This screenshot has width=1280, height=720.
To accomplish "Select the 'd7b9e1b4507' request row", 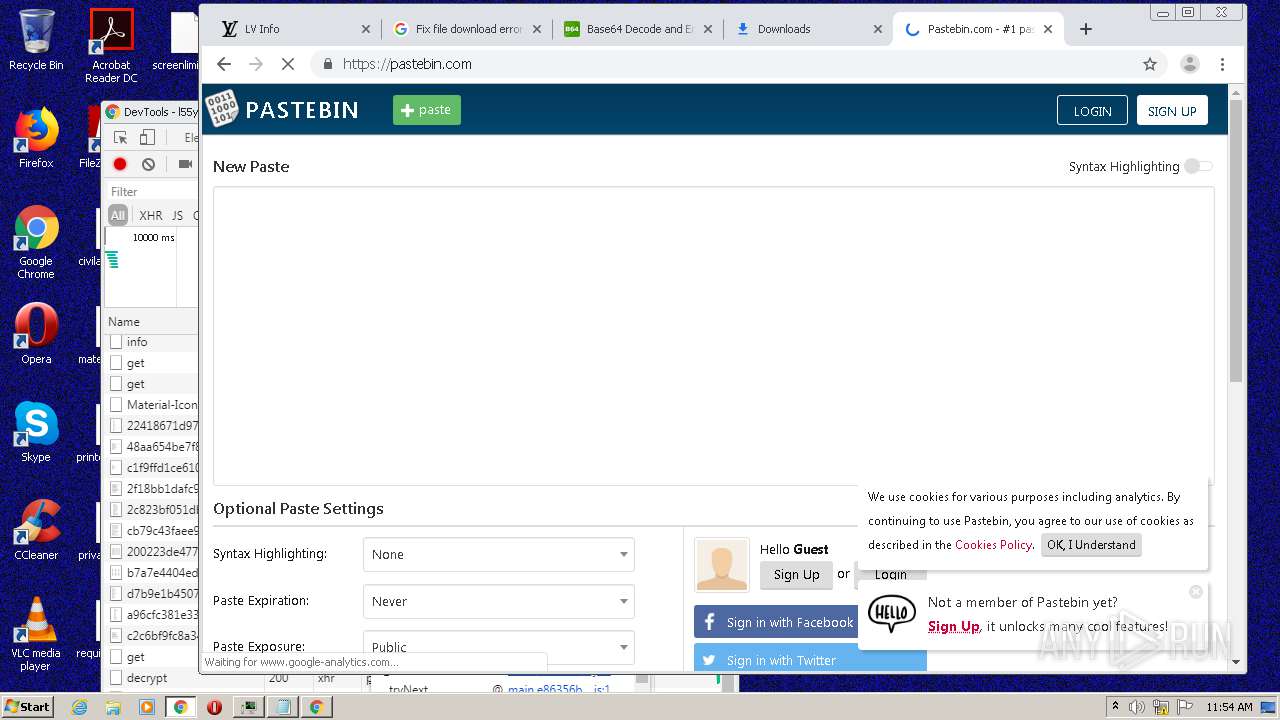I will [152, 594].
